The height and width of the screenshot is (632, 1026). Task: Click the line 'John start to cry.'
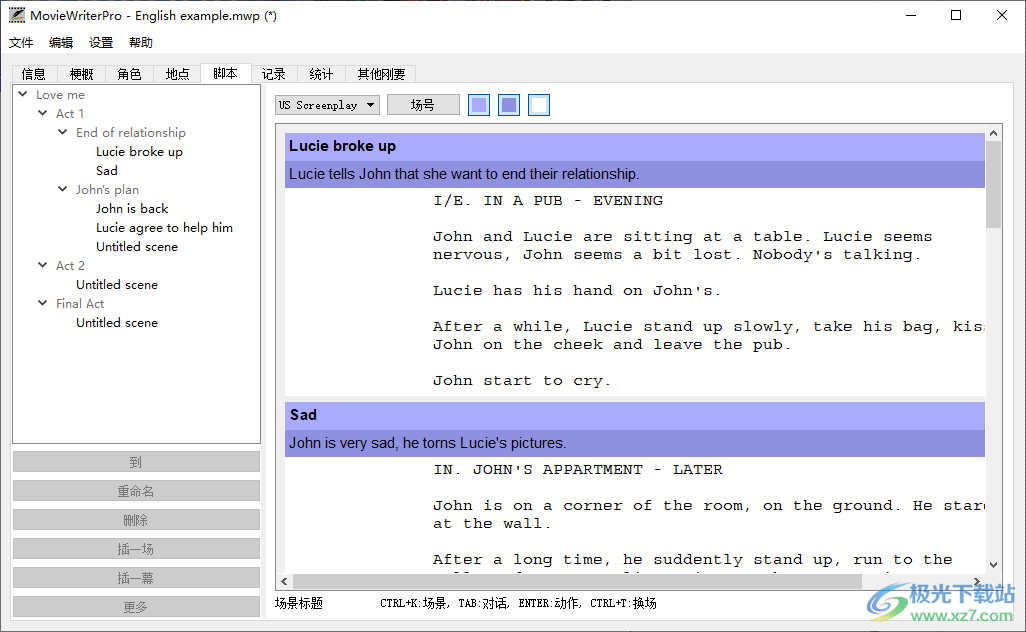pos(522,381)
